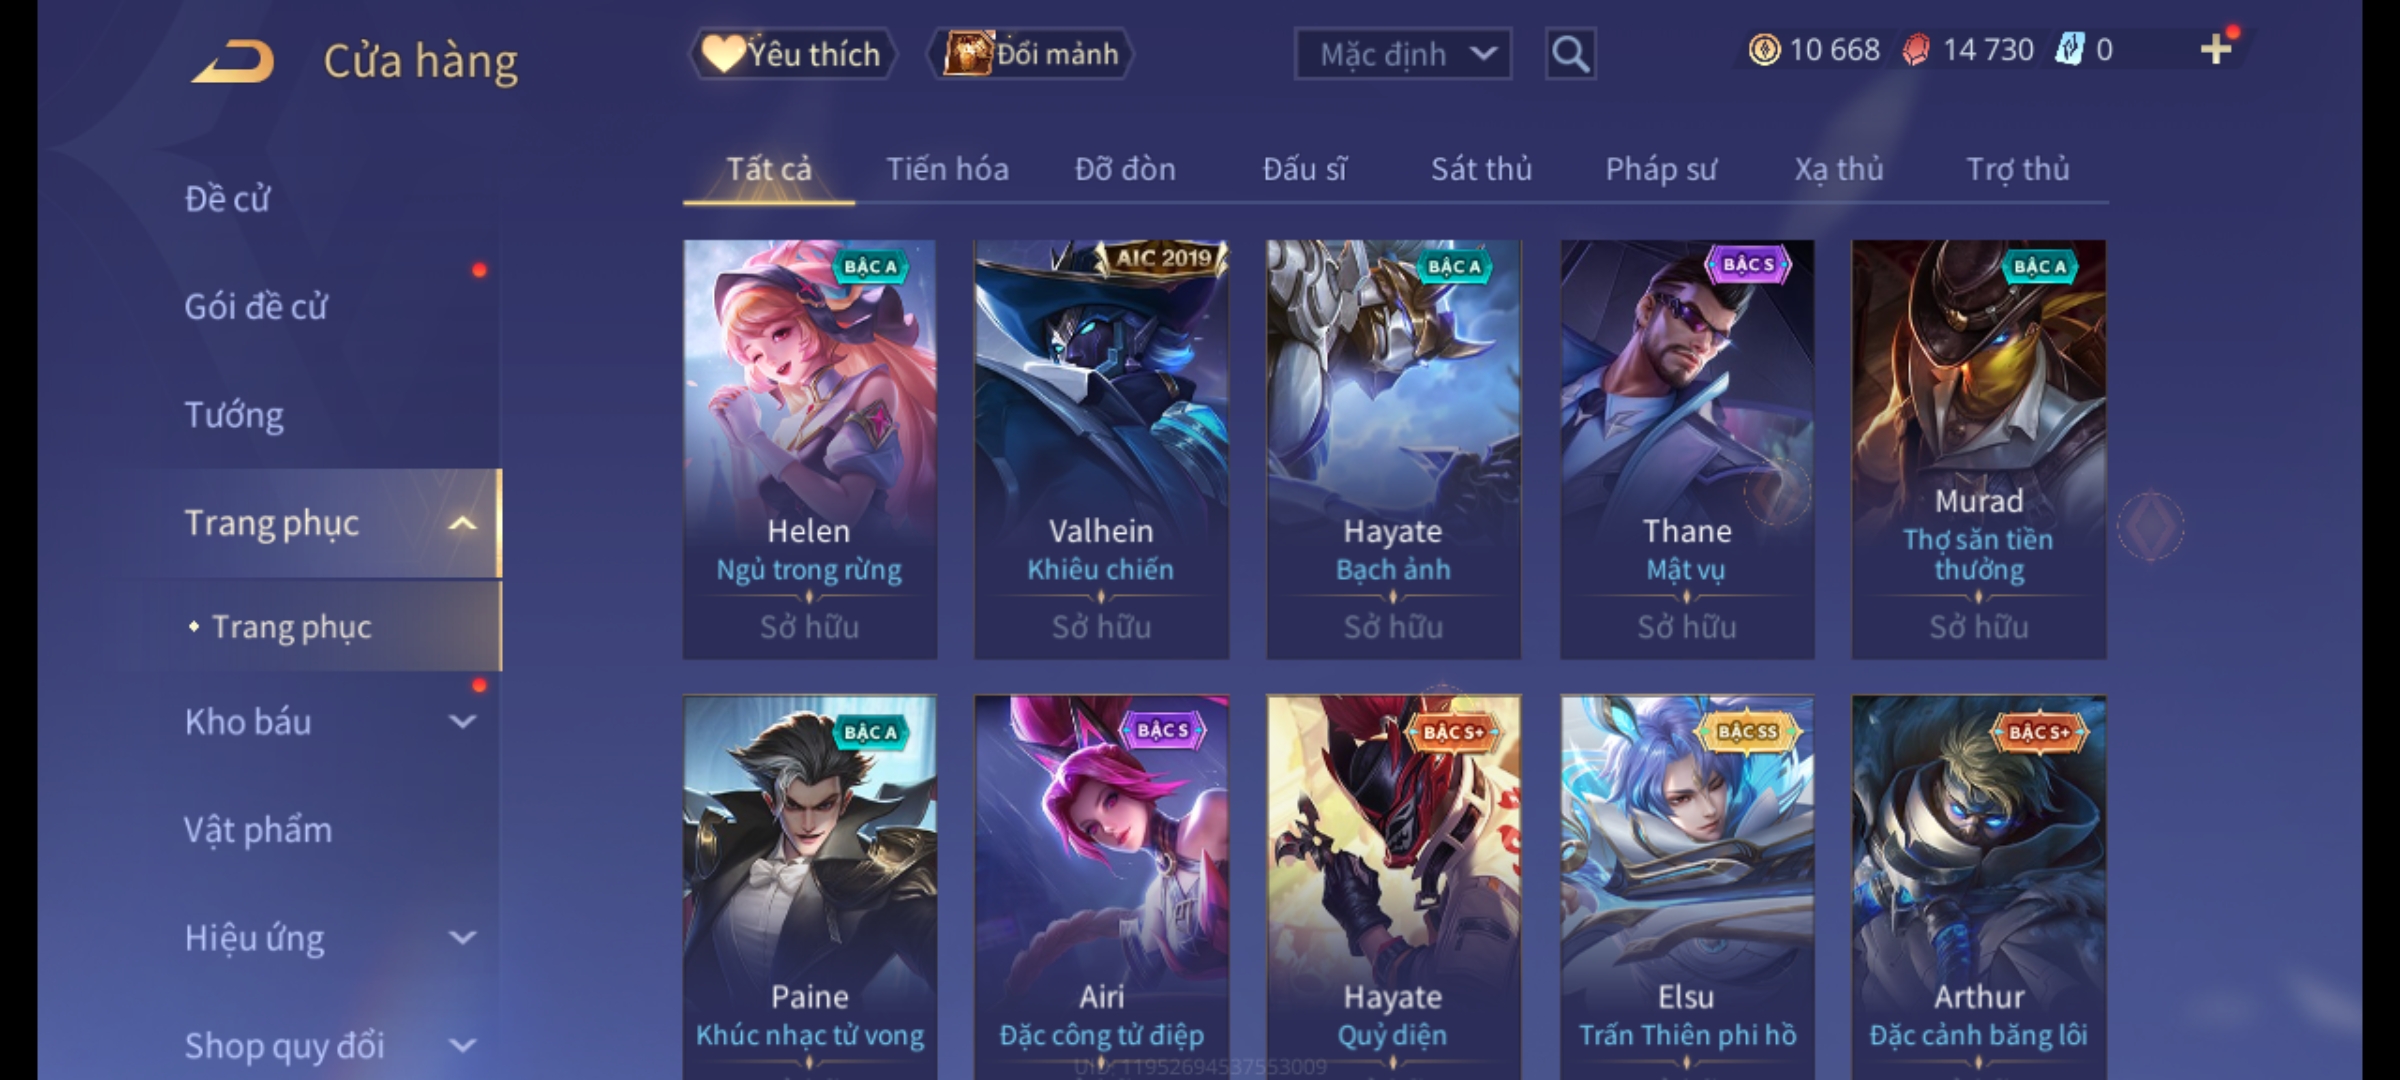Select the Tiến hóa tab
Screen dimensions: 2400x1080
[x=947, y=169]
